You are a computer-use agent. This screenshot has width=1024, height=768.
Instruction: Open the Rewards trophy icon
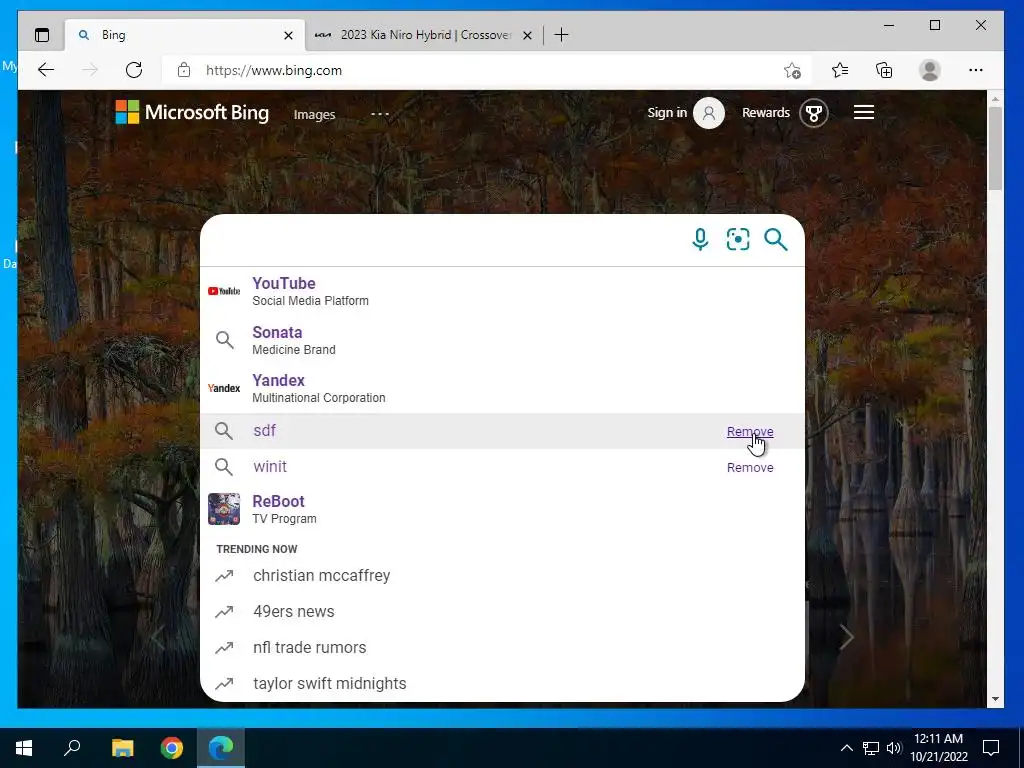[x=814, y=113]
